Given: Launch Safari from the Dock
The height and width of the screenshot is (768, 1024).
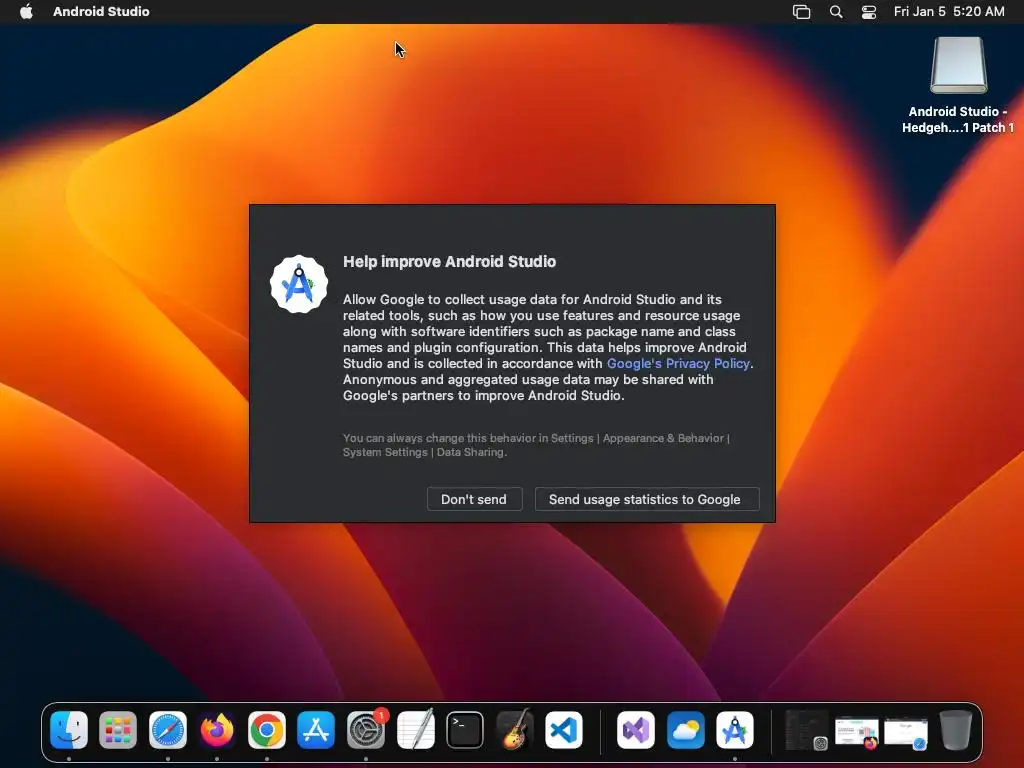Looking at the screenshot, I should click(168, 729).
